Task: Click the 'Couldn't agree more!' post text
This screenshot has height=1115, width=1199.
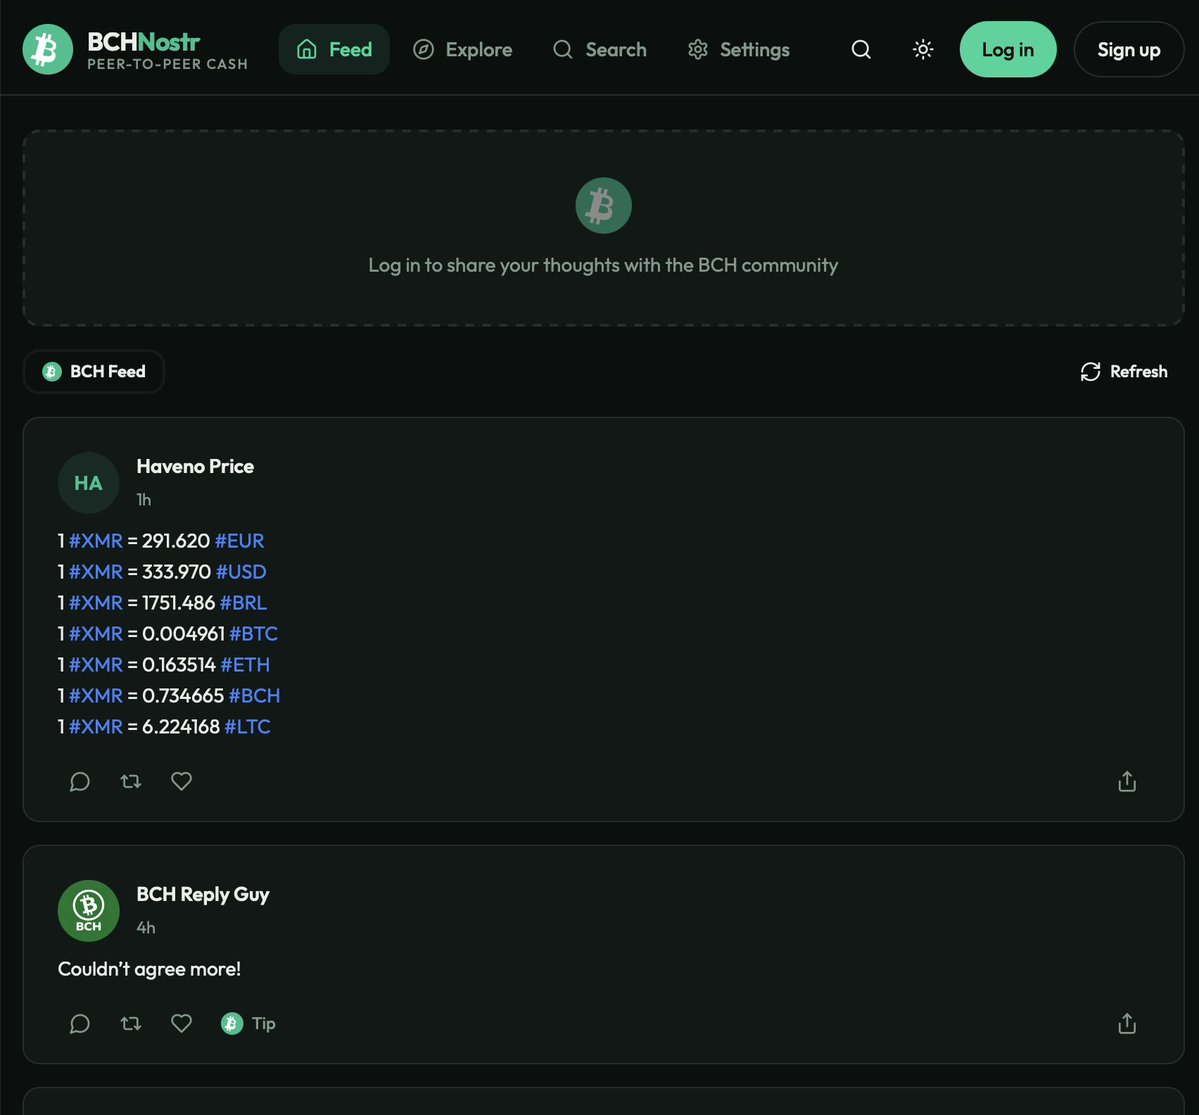Action: 149,969
